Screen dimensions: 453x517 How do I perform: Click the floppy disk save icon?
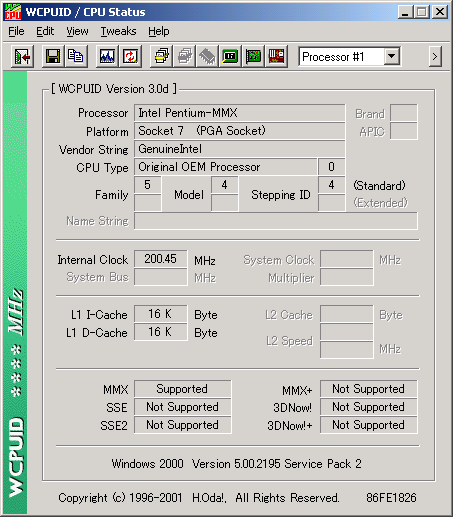click(x=53, y=57)
